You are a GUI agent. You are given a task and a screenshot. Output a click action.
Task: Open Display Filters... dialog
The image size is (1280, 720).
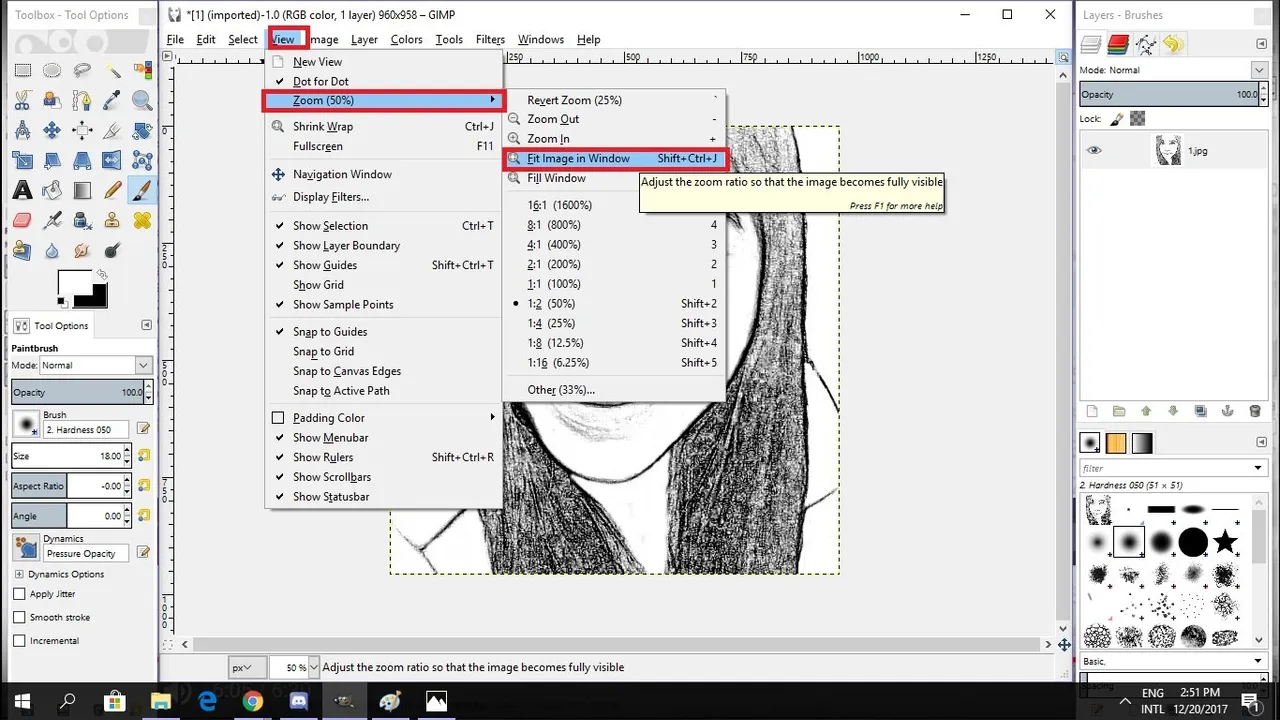point(383,197)
